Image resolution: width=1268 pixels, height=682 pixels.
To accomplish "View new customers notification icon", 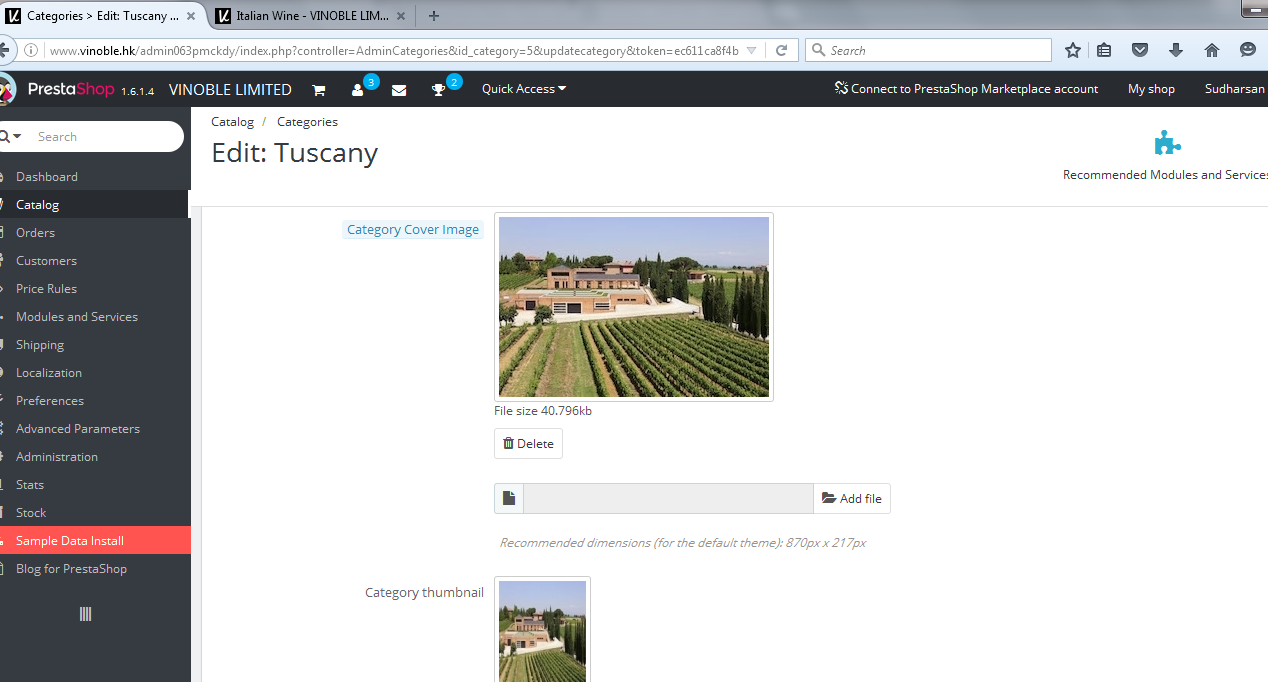I will (x=358, y=90).
